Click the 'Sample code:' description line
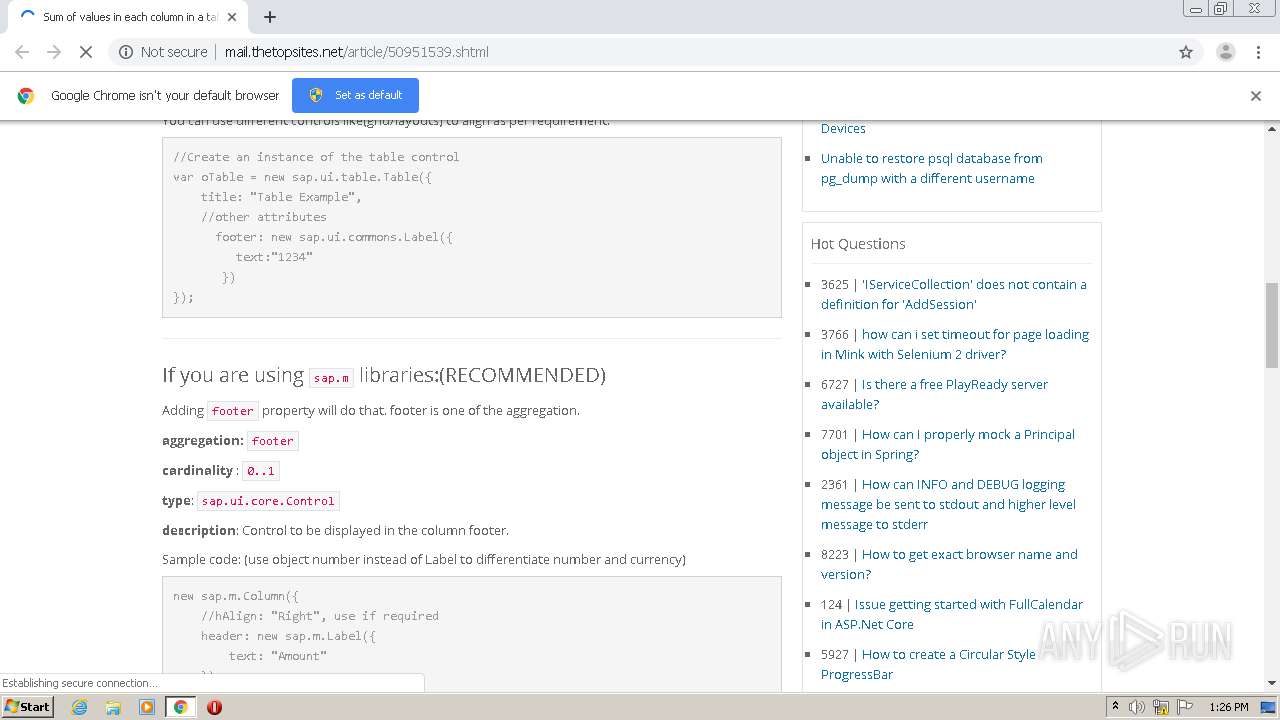The height and width of the screenshot is (720, 1280). (x=424, y=559)
